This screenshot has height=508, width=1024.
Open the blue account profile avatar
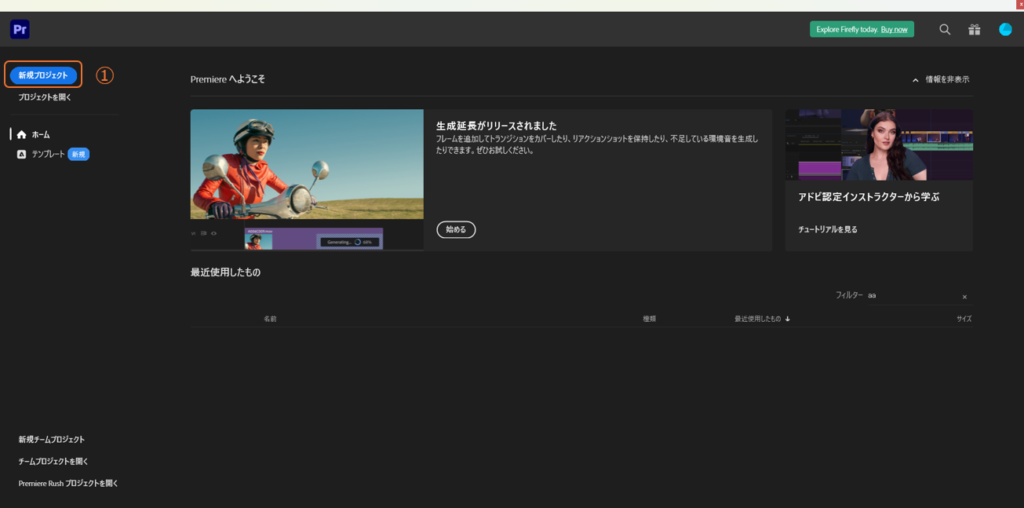(x=1005, y=30)
